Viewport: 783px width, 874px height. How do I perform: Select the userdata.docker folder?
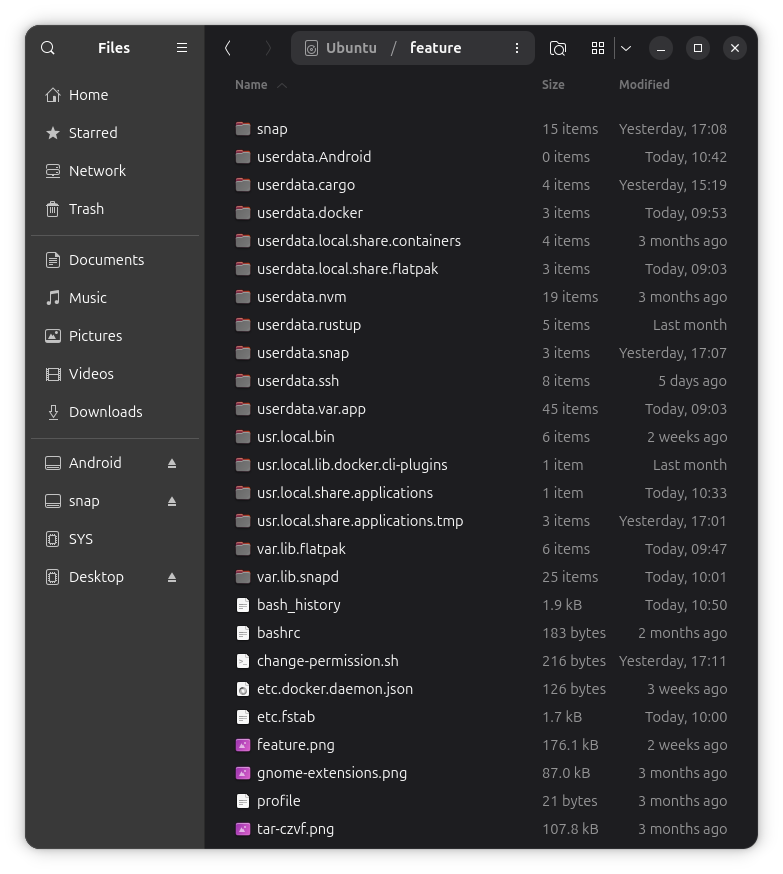[309, 213]
